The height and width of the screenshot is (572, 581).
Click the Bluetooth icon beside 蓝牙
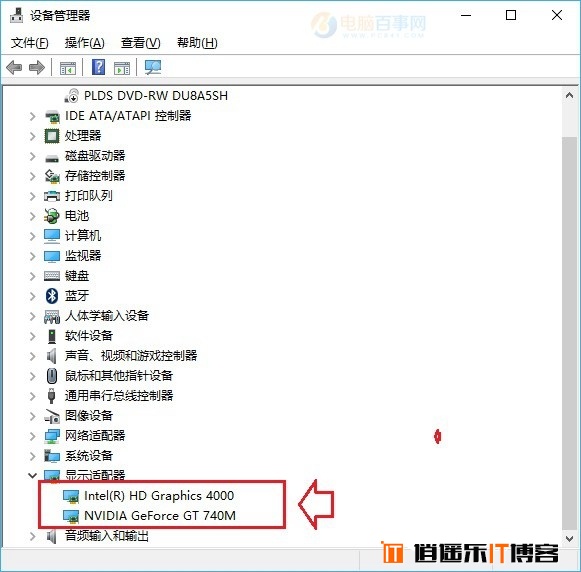click(52, 296)
